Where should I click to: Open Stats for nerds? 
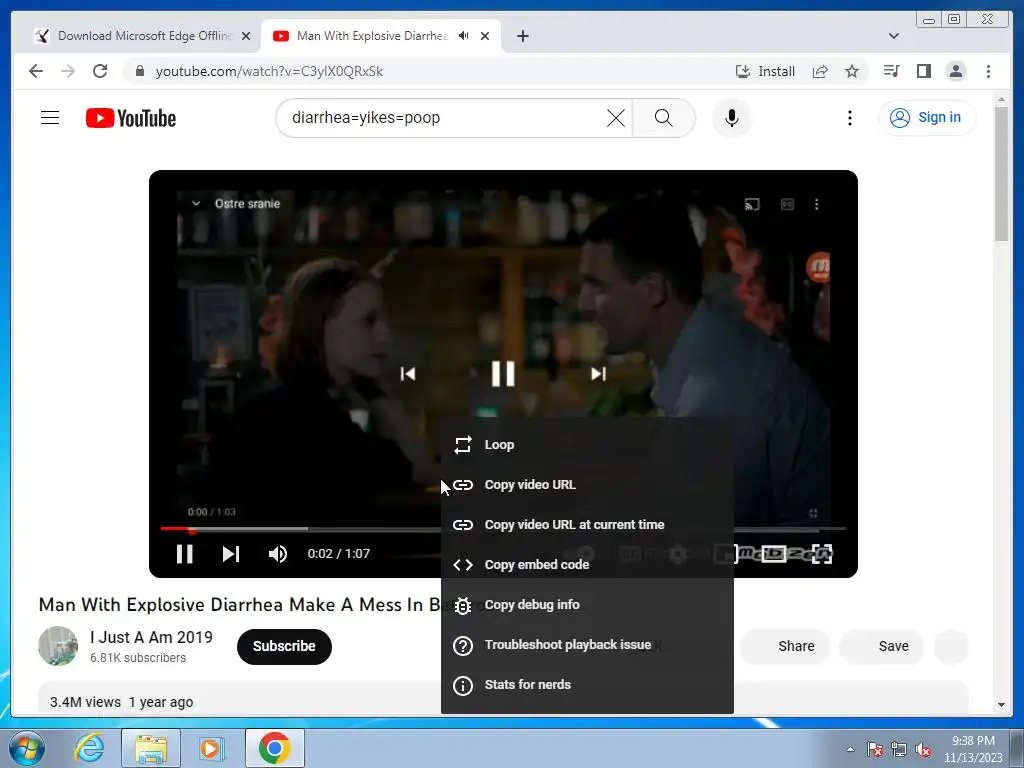587,684
